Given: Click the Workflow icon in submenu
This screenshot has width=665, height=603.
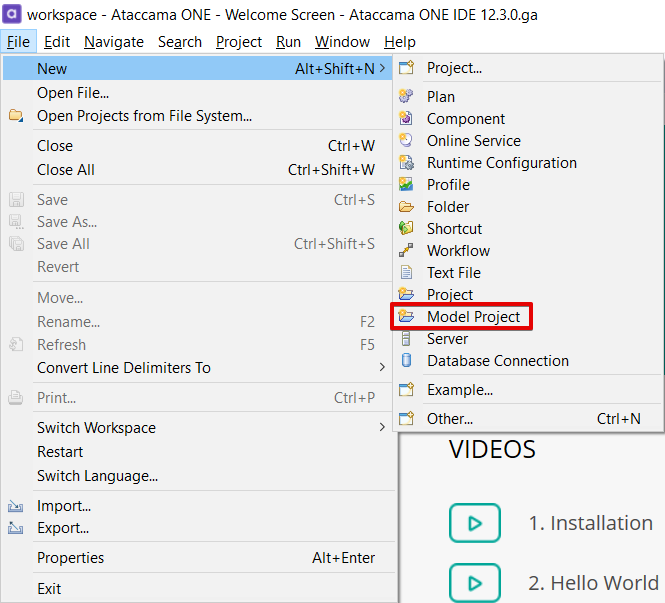Looking at the screenshot, I should point(406,251).
